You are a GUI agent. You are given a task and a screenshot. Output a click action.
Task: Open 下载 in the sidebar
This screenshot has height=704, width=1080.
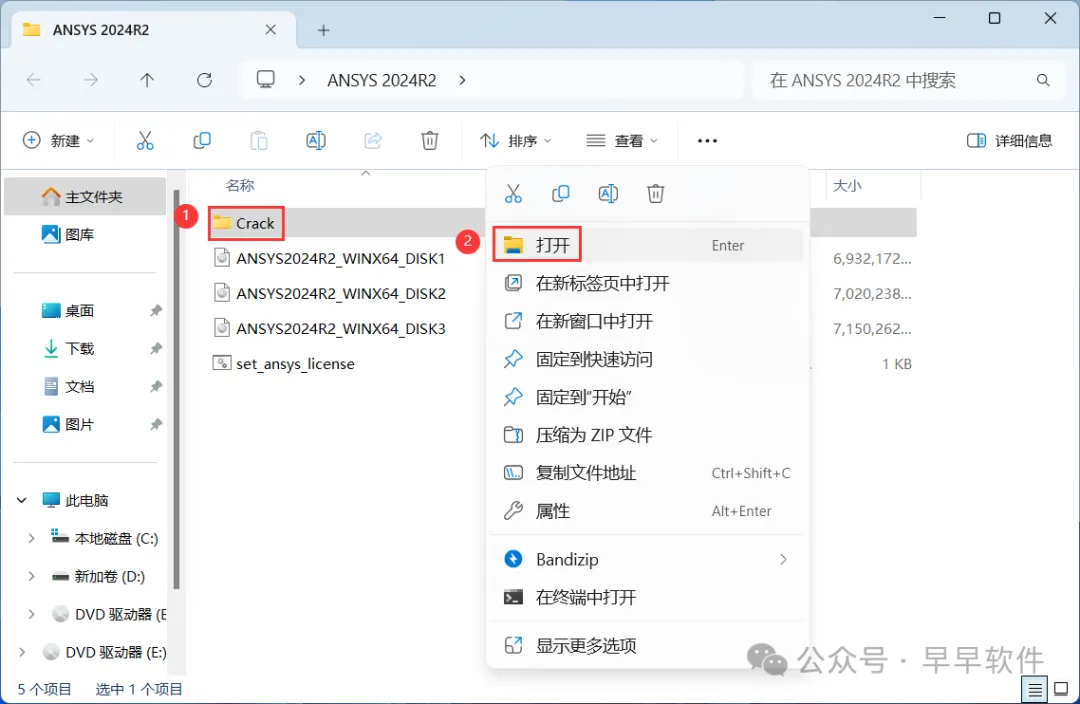click(x=85, y=349)
